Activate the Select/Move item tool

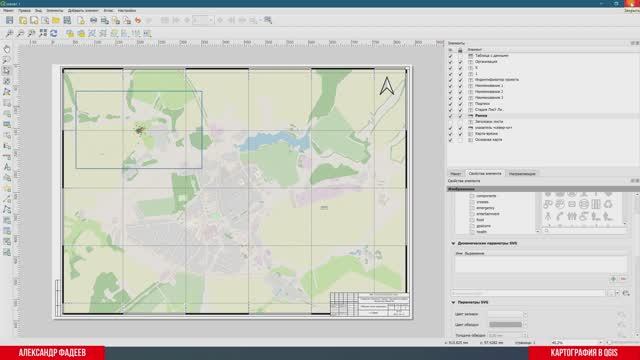point(7,71)
